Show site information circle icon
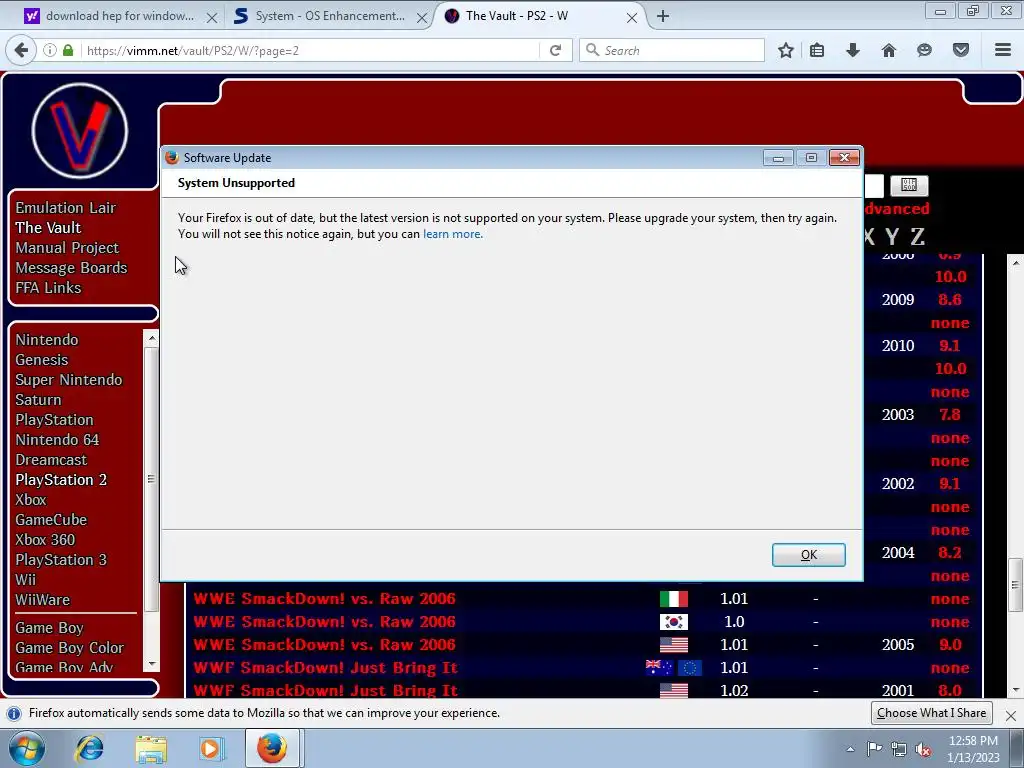 [50, 50]
